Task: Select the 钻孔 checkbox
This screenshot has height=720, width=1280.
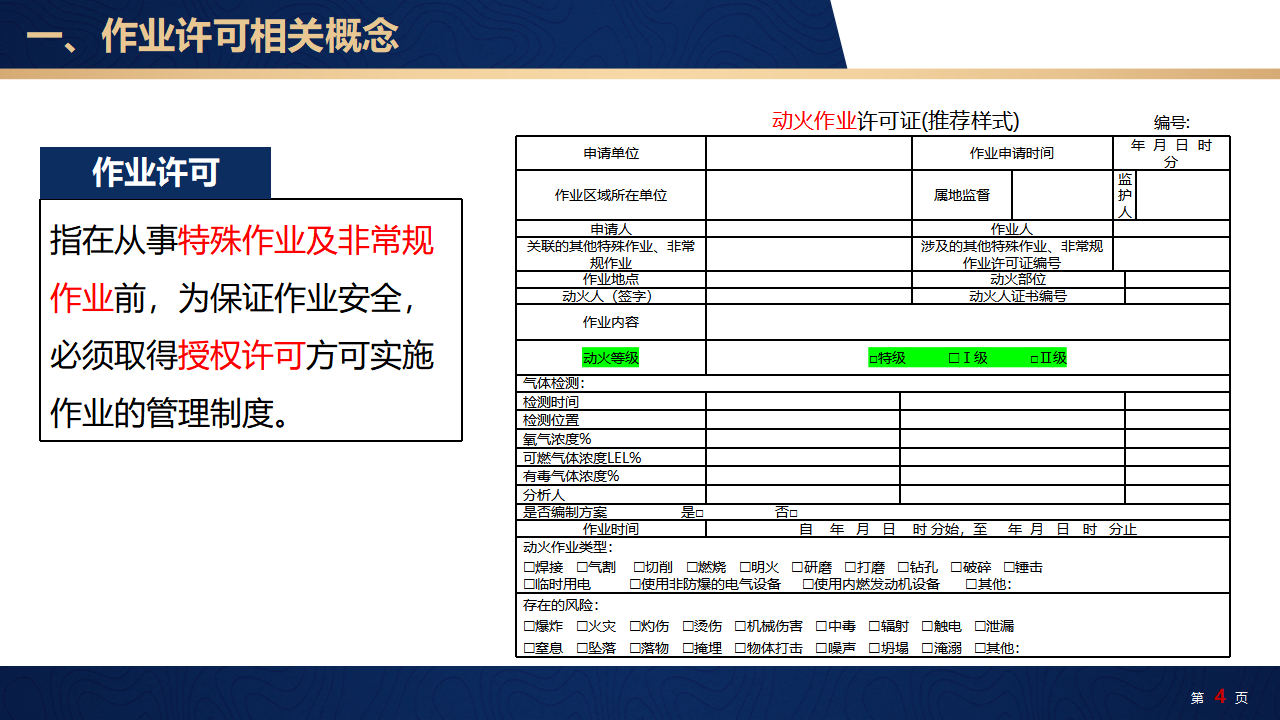Action: point(903,568)
